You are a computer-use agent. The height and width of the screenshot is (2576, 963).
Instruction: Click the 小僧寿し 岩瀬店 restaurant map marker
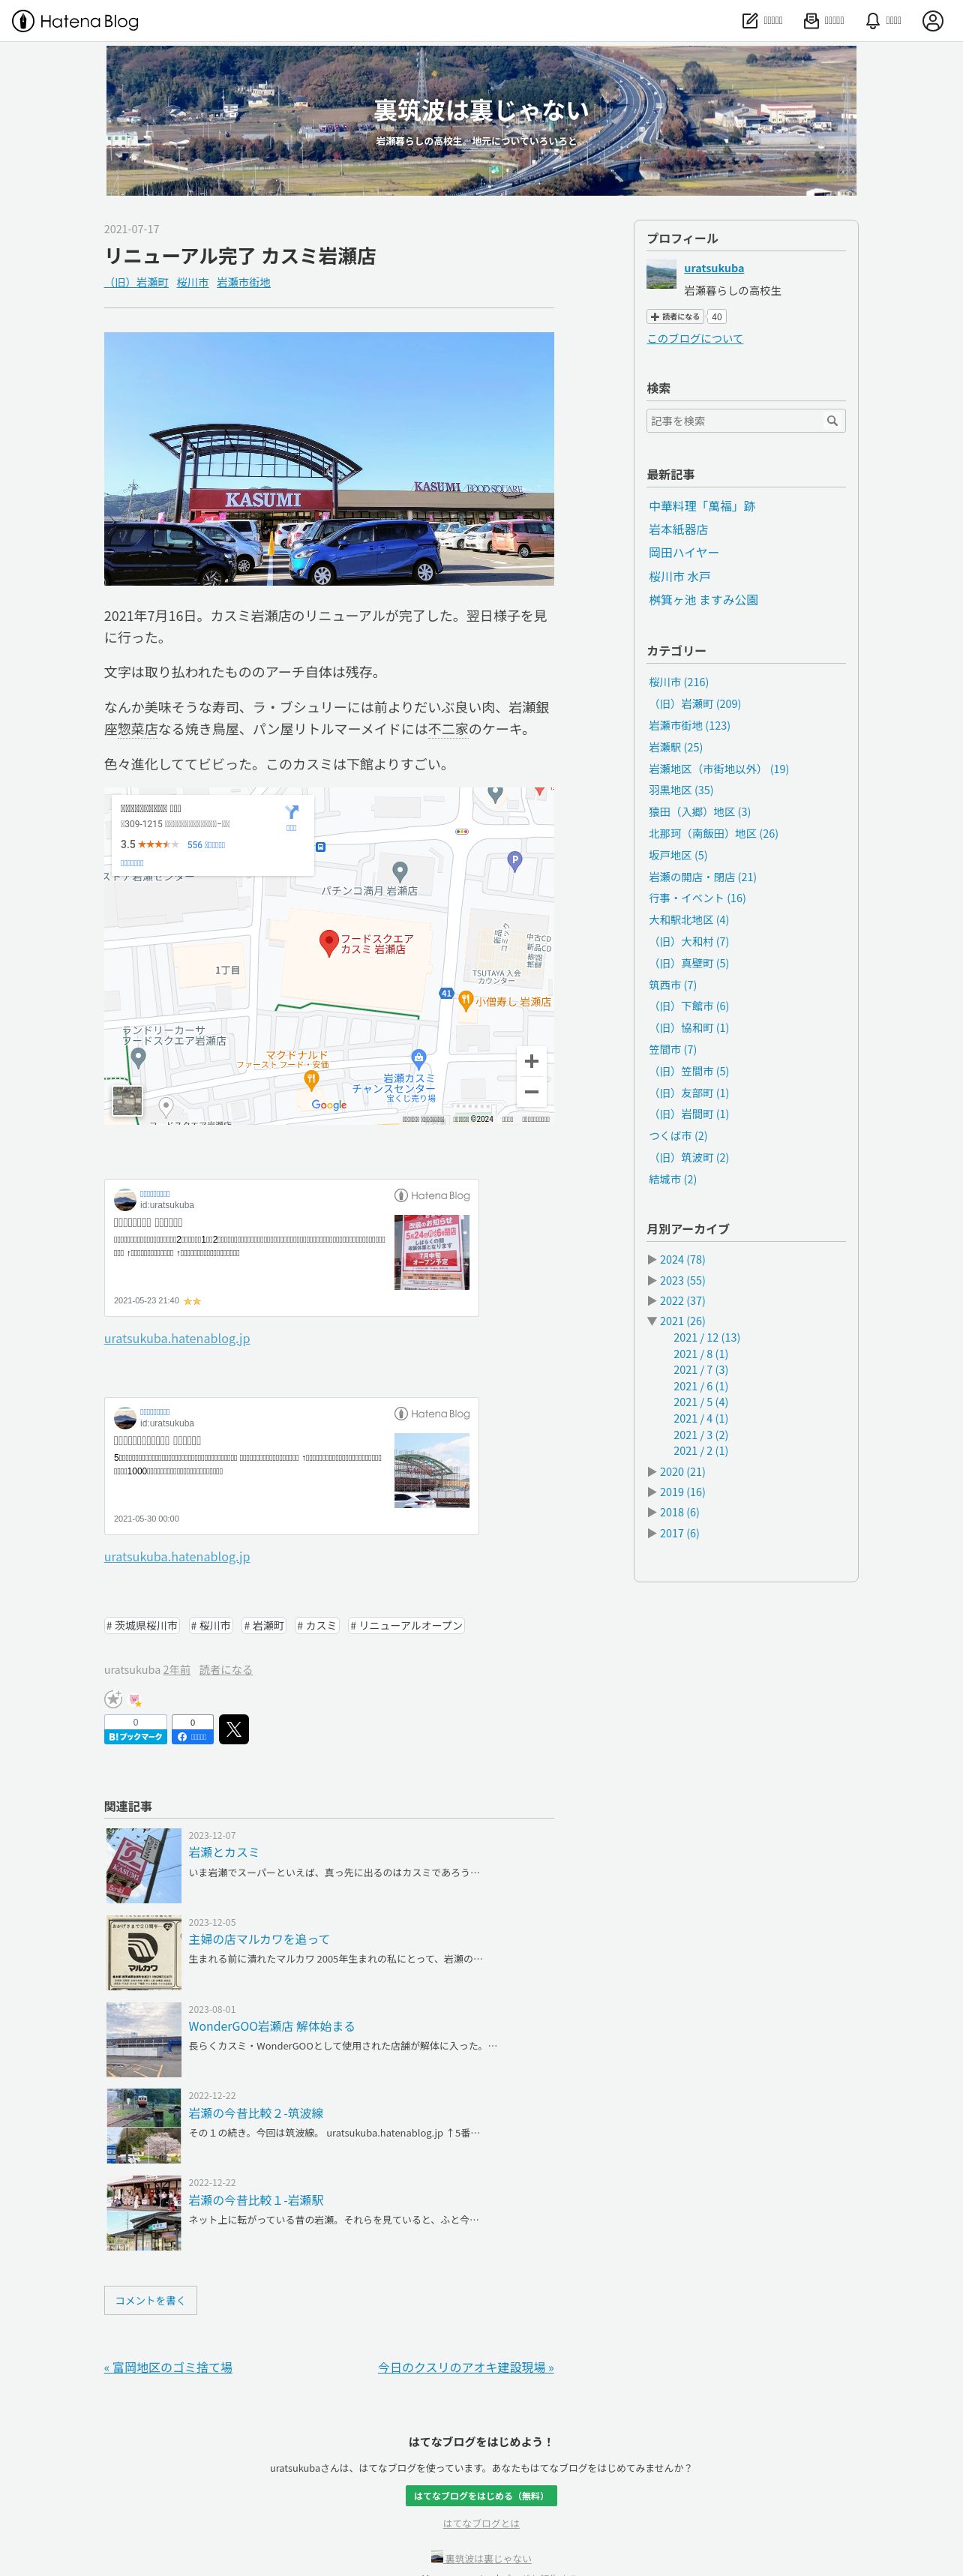tap(465, 1000)
